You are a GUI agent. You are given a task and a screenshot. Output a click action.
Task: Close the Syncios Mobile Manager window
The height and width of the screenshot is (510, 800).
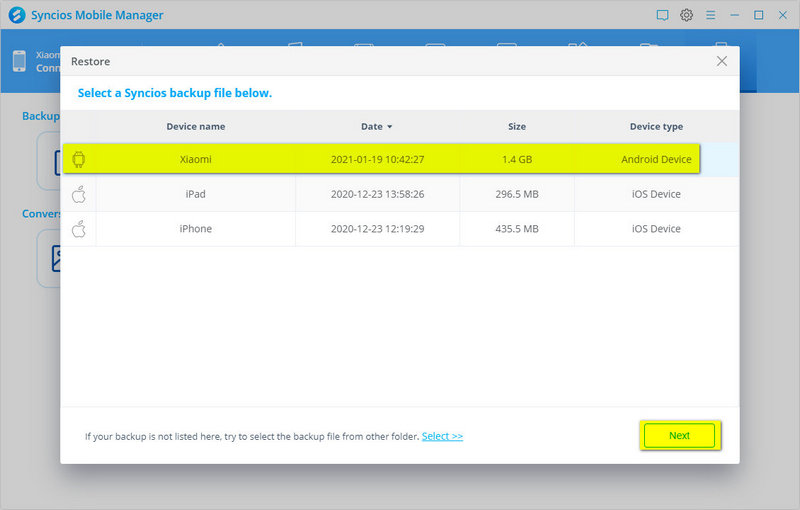pyautogui.click(x=783, y=15)
